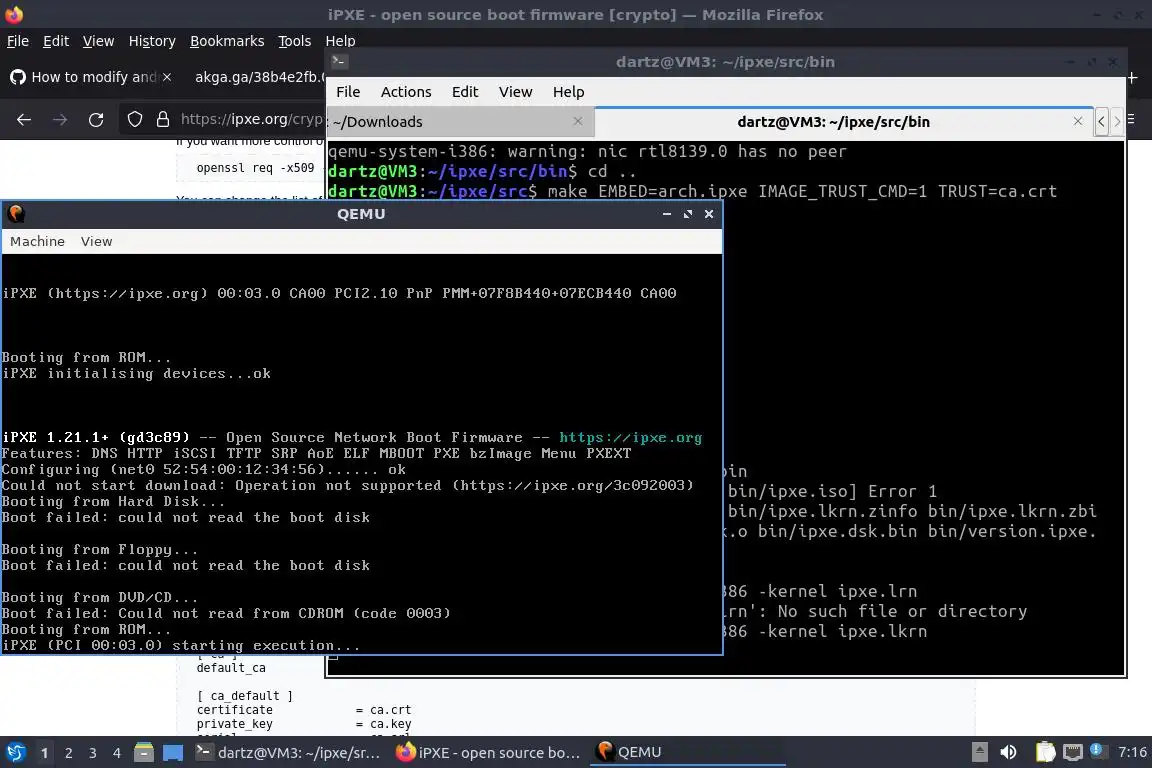This screenshot has width=1152, height=768.
Task: Open Firefox Tools menu
Action: [x=295, y=41]
